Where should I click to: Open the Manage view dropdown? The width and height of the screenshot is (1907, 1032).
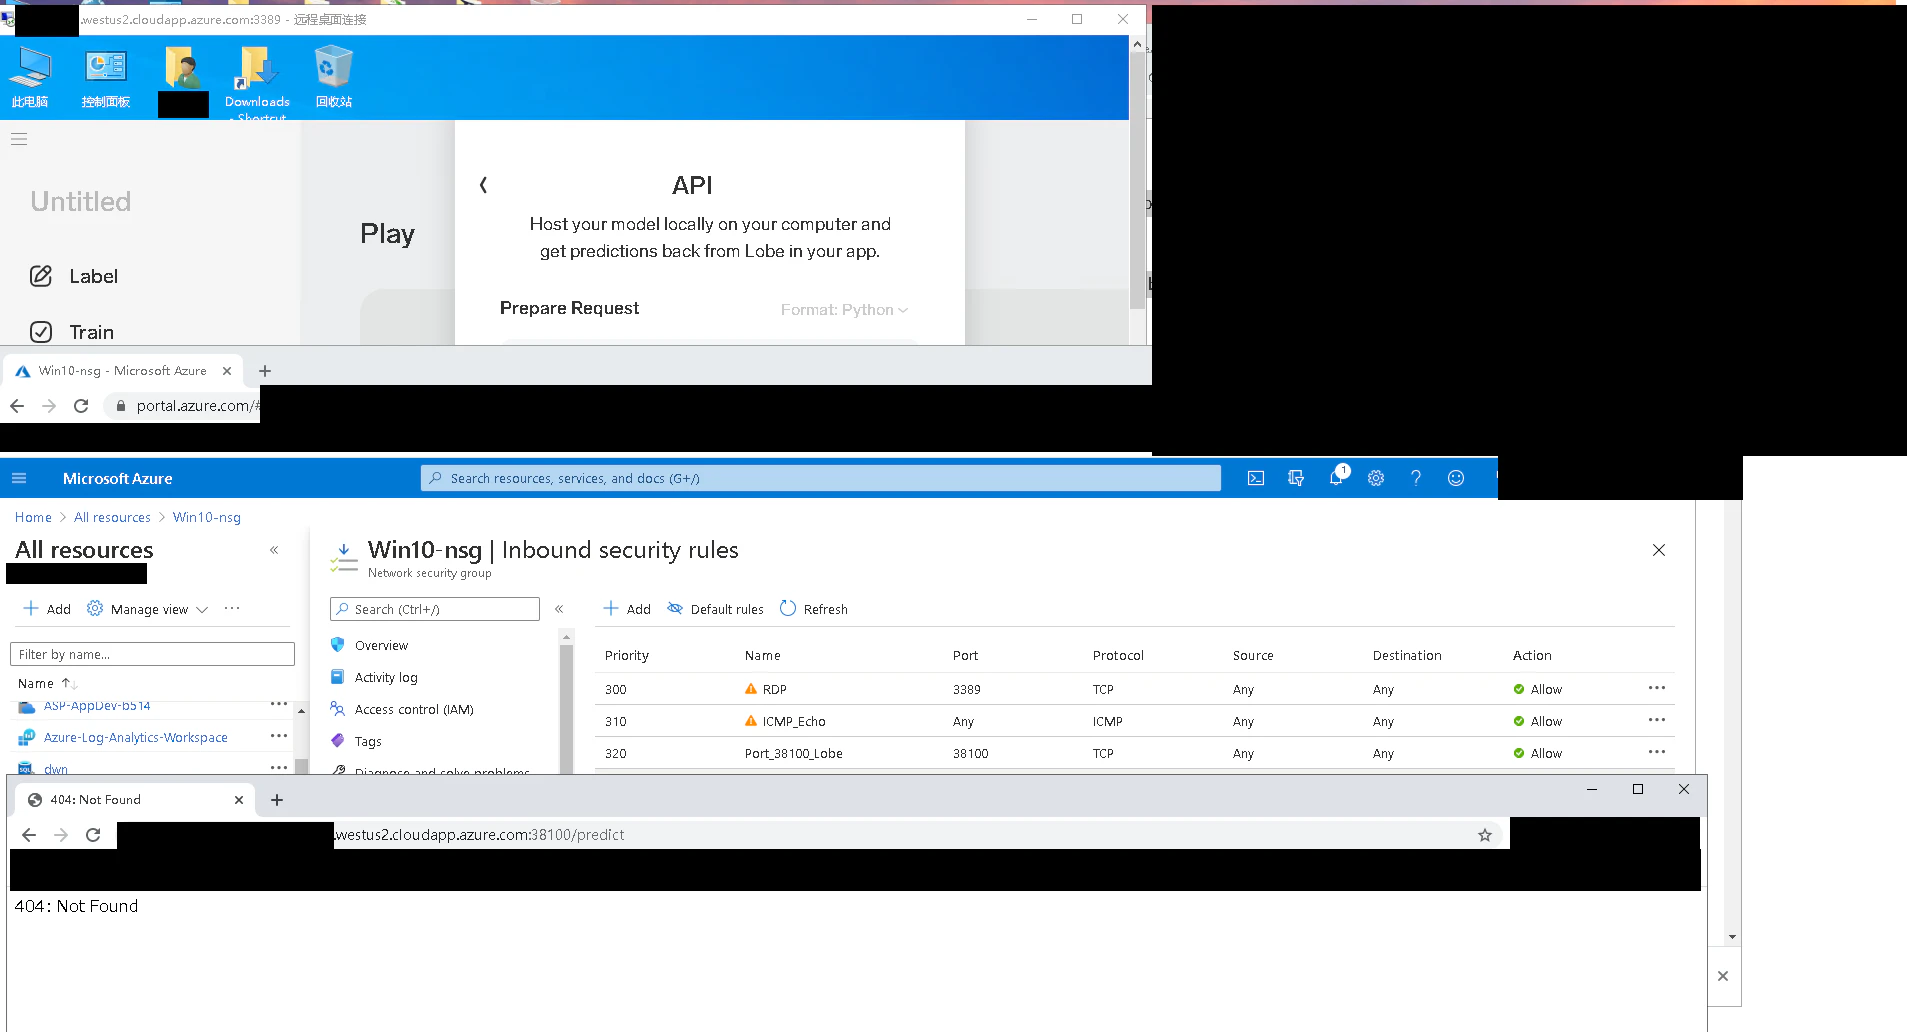(147, 609)
